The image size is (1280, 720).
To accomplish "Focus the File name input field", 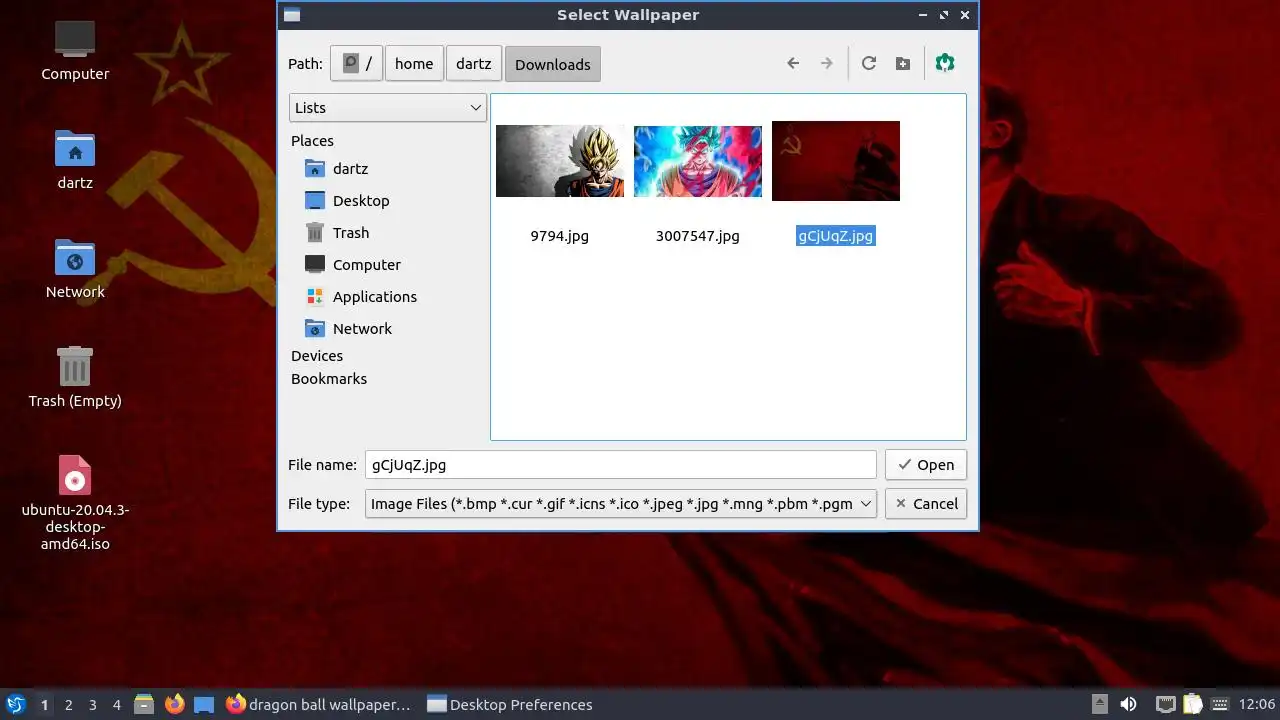I will [621, 465].
